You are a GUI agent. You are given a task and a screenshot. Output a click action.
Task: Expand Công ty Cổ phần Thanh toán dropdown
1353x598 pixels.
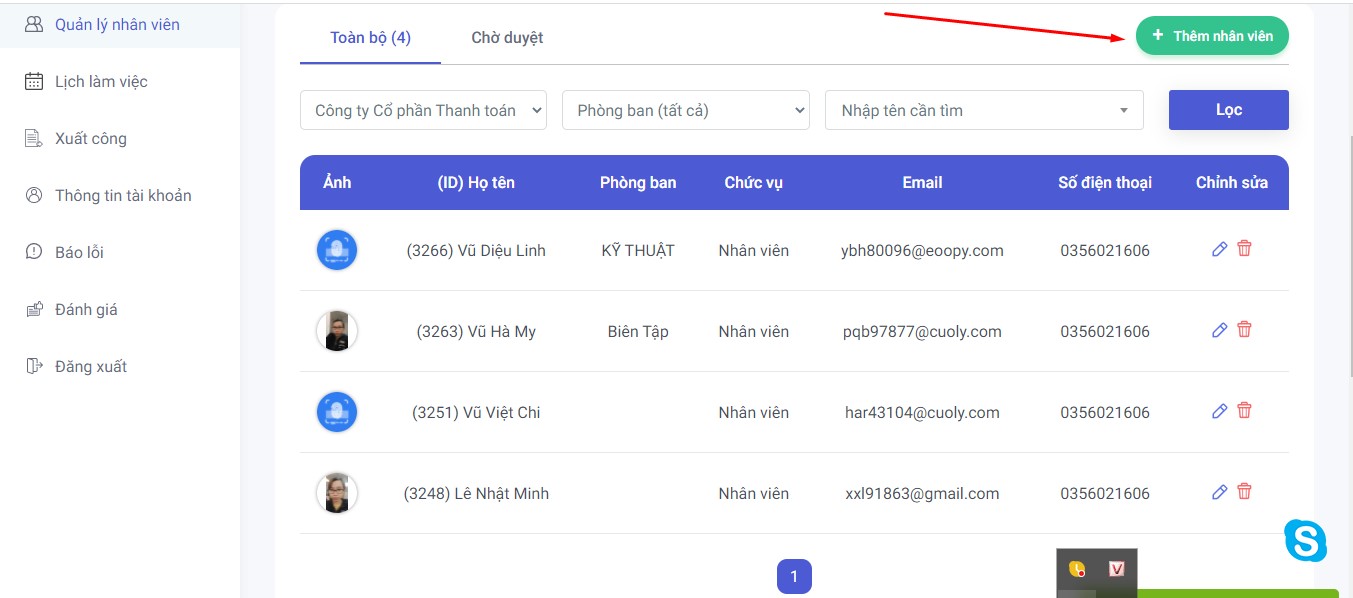pos(423,111)
